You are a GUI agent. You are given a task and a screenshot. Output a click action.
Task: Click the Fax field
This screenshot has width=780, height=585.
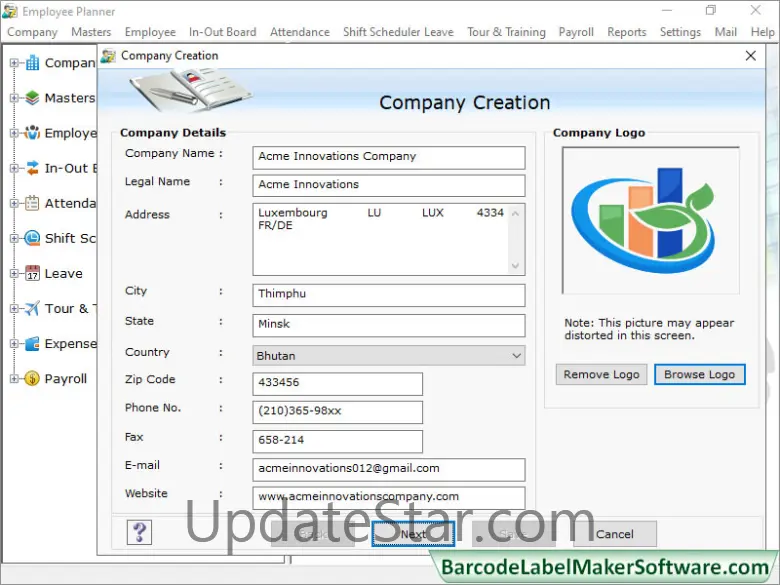[x=337, y=441]
